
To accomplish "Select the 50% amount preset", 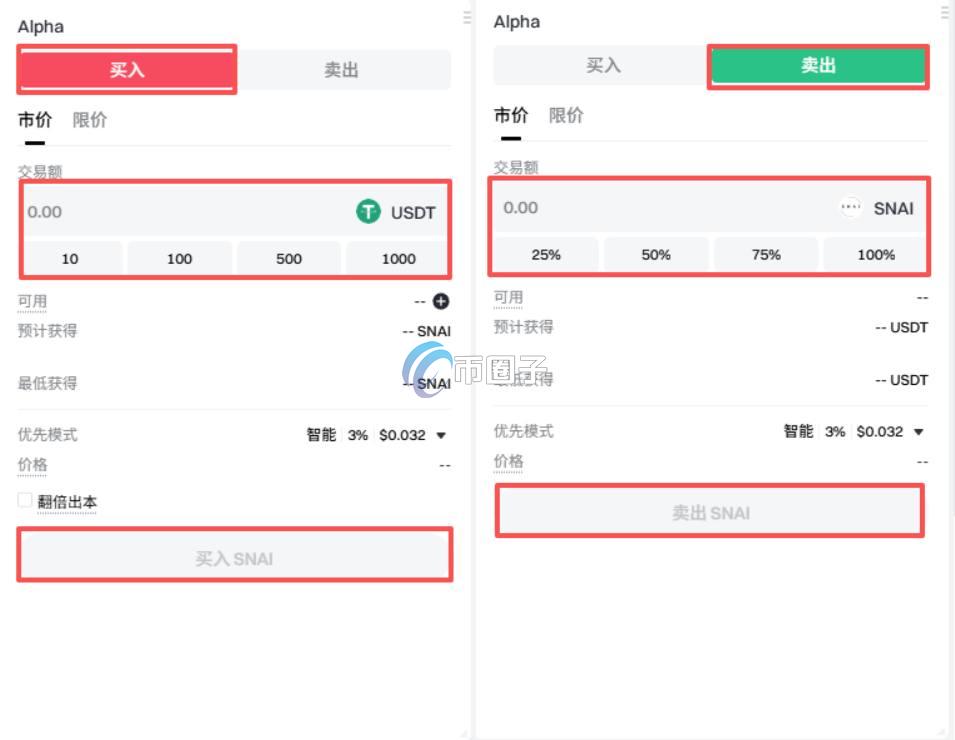I will point(654,254).
